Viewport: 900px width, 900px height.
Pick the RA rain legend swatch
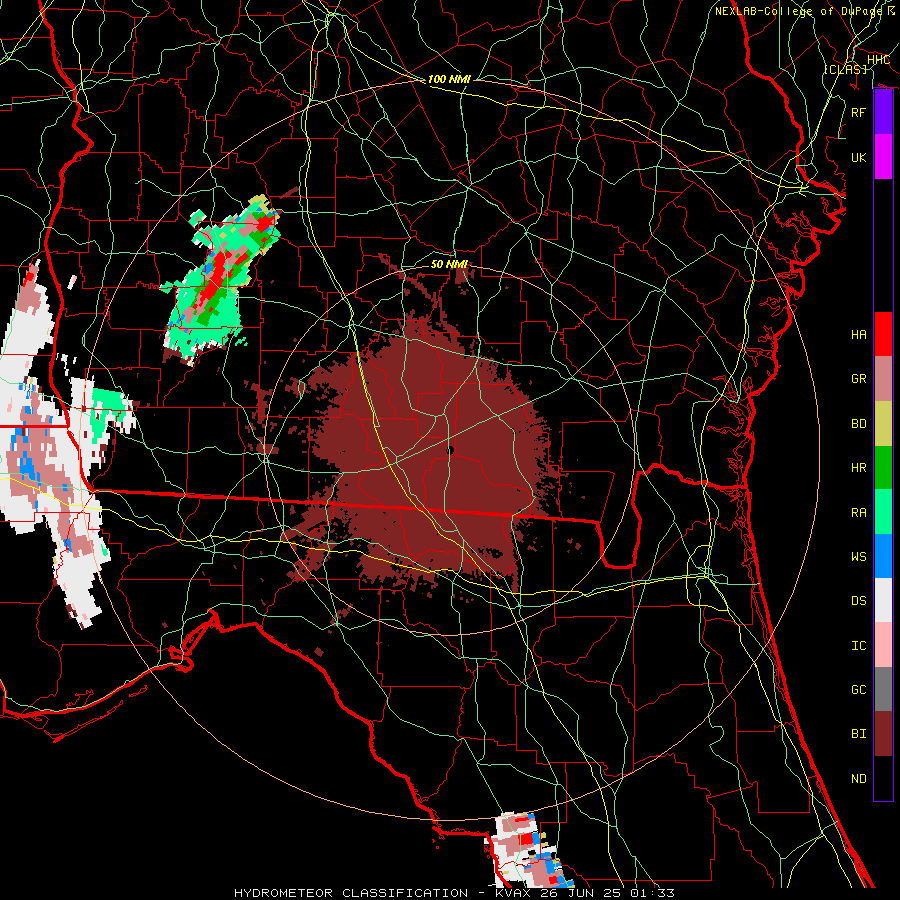(883, 512)
